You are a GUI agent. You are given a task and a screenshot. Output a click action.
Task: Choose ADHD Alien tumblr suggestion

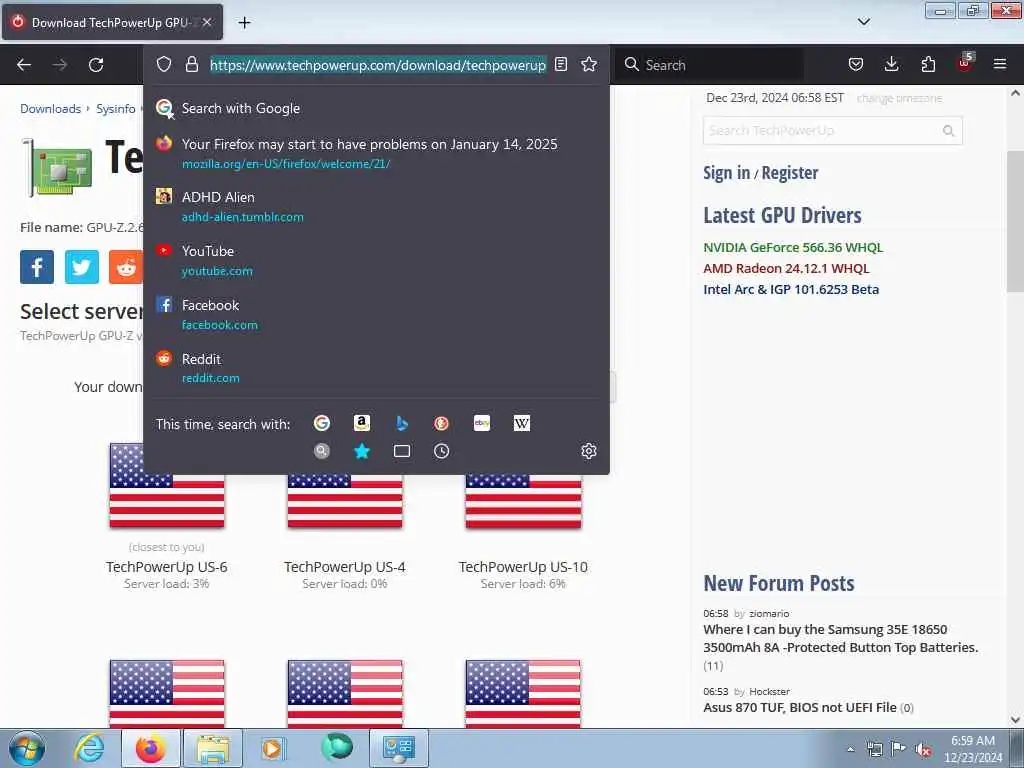376,206
